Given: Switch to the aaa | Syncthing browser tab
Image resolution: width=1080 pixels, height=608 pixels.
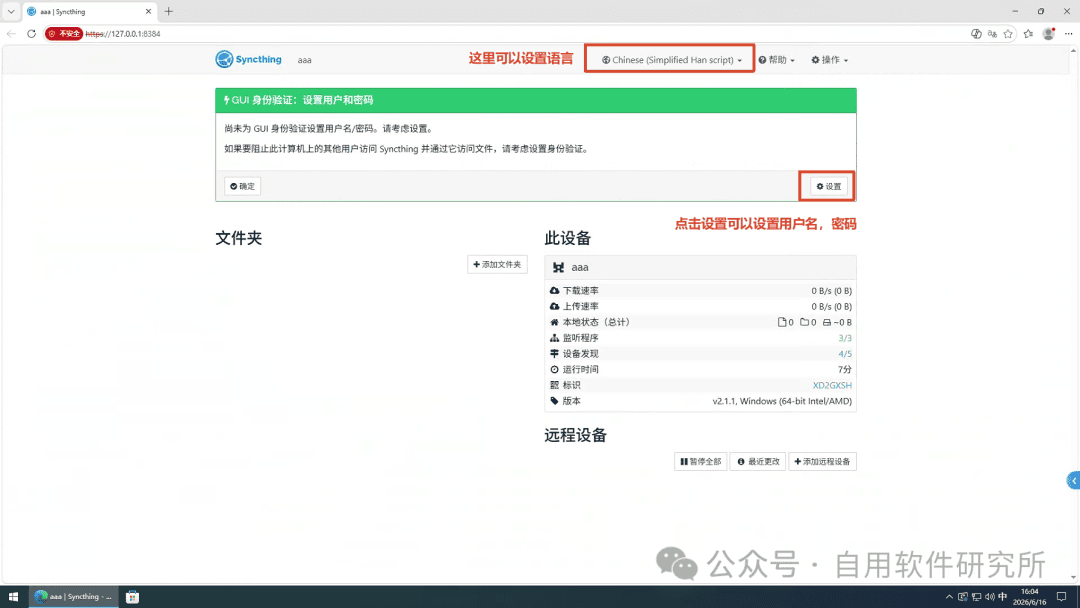Looking at the screenshot, I should click(x=90, y=12).
